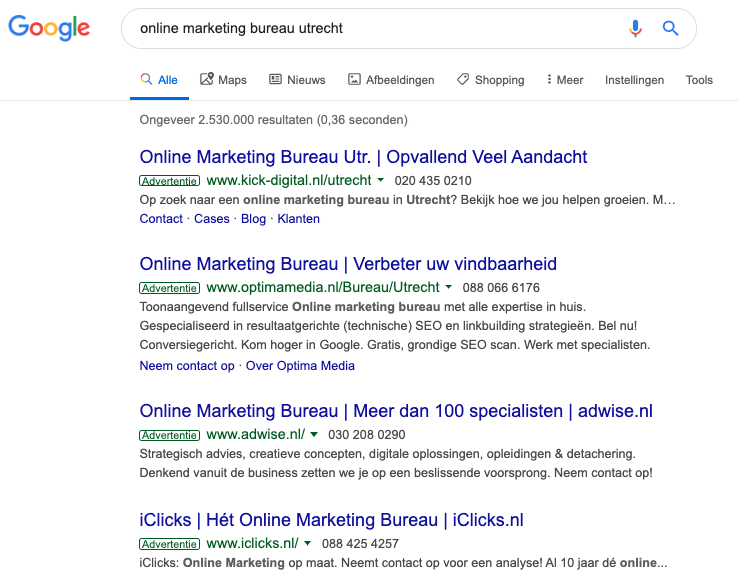
Task: Click the Nieuws tab newspaper icon
Action: [x=275, y=79]
